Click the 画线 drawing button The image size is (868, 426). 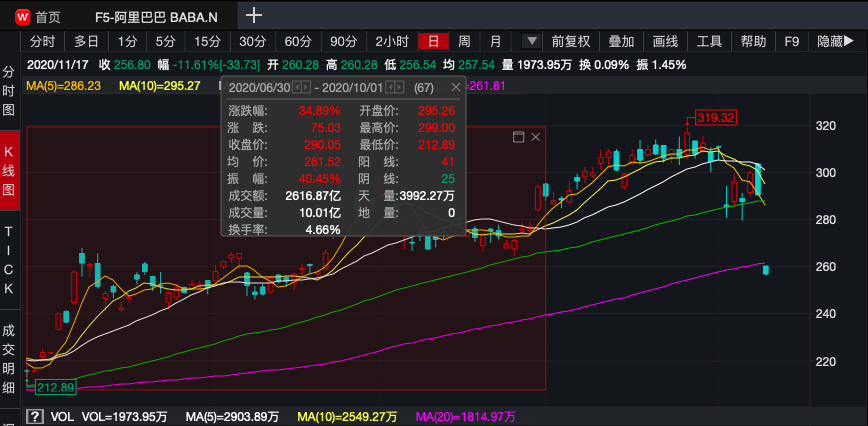[x=665, y=42]
